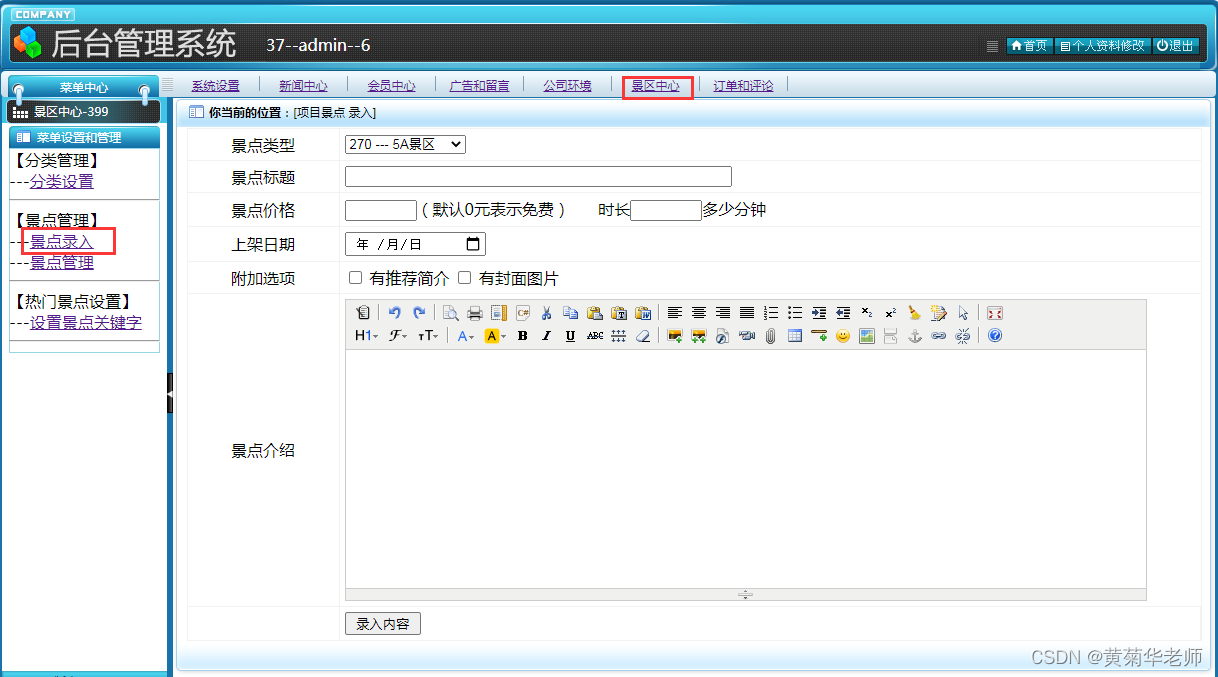Screen dimensions: 1218x677
Task: Open the 景点管理 link in the sidebar
Action: [x=61, y=262]
